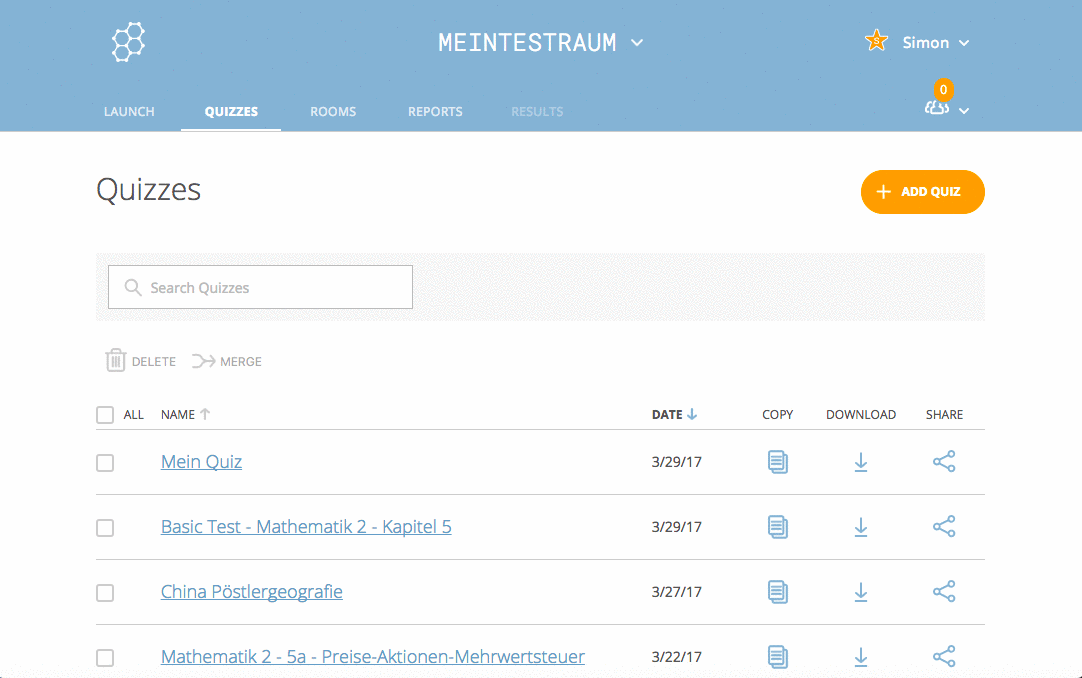Share the China Pöstlergeografie quiz
This screenshot has width=1082, height=678.
click(944, 591)
